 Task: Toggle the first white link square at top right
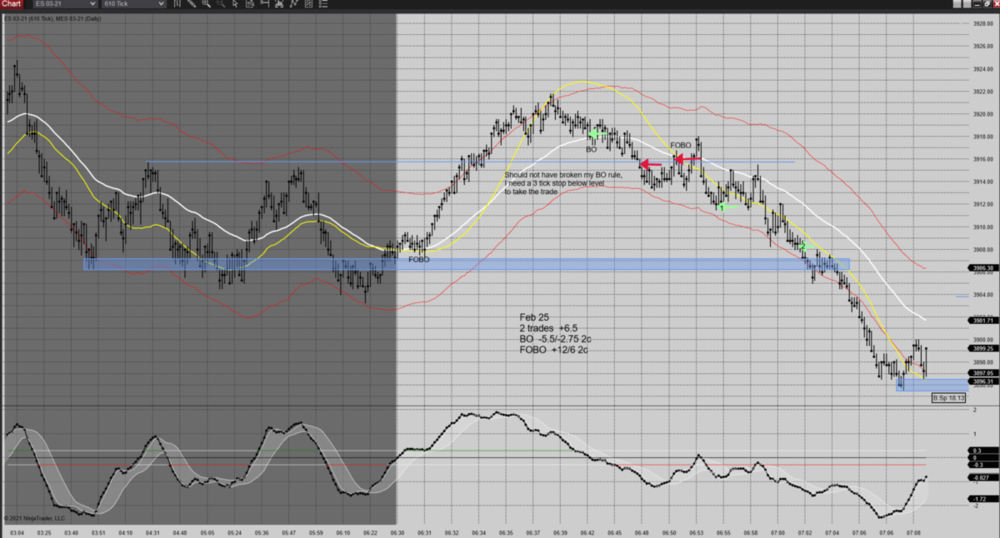(x=957, y=4)
